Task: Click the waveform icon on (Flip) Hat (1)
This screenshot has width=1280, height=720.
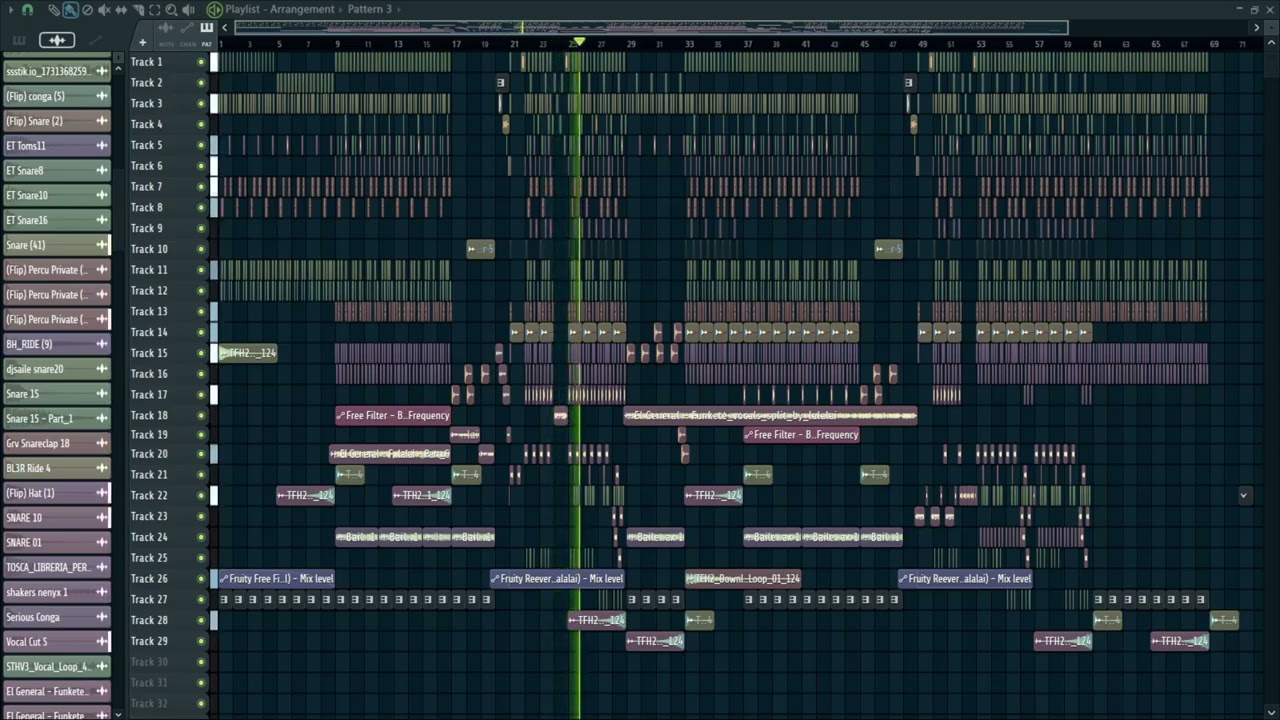Action: click(x=101, y=493)
